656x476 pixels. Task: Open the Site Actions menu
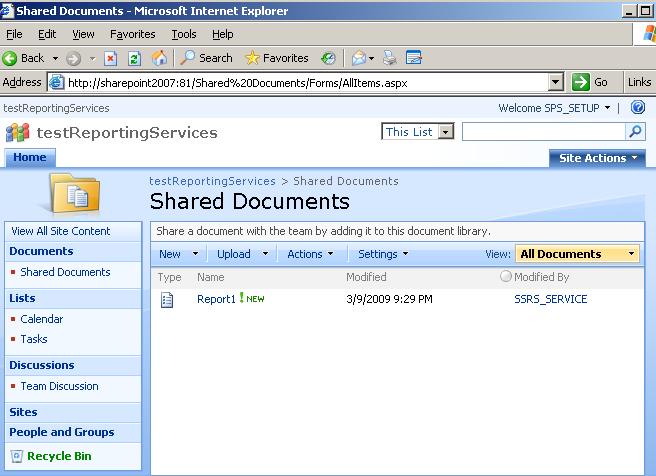pyautogui.click(x=597, y=158)
